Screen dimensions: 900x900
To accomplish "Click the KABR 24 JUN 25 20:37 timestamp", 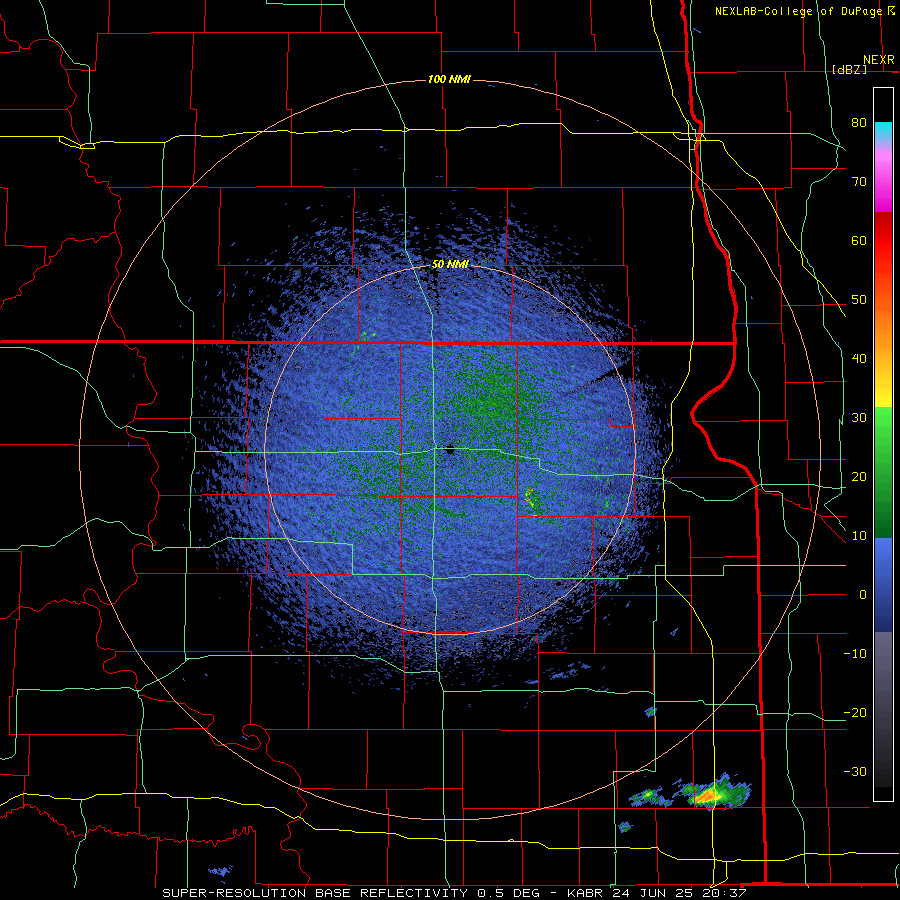I will tap(657, 893).
